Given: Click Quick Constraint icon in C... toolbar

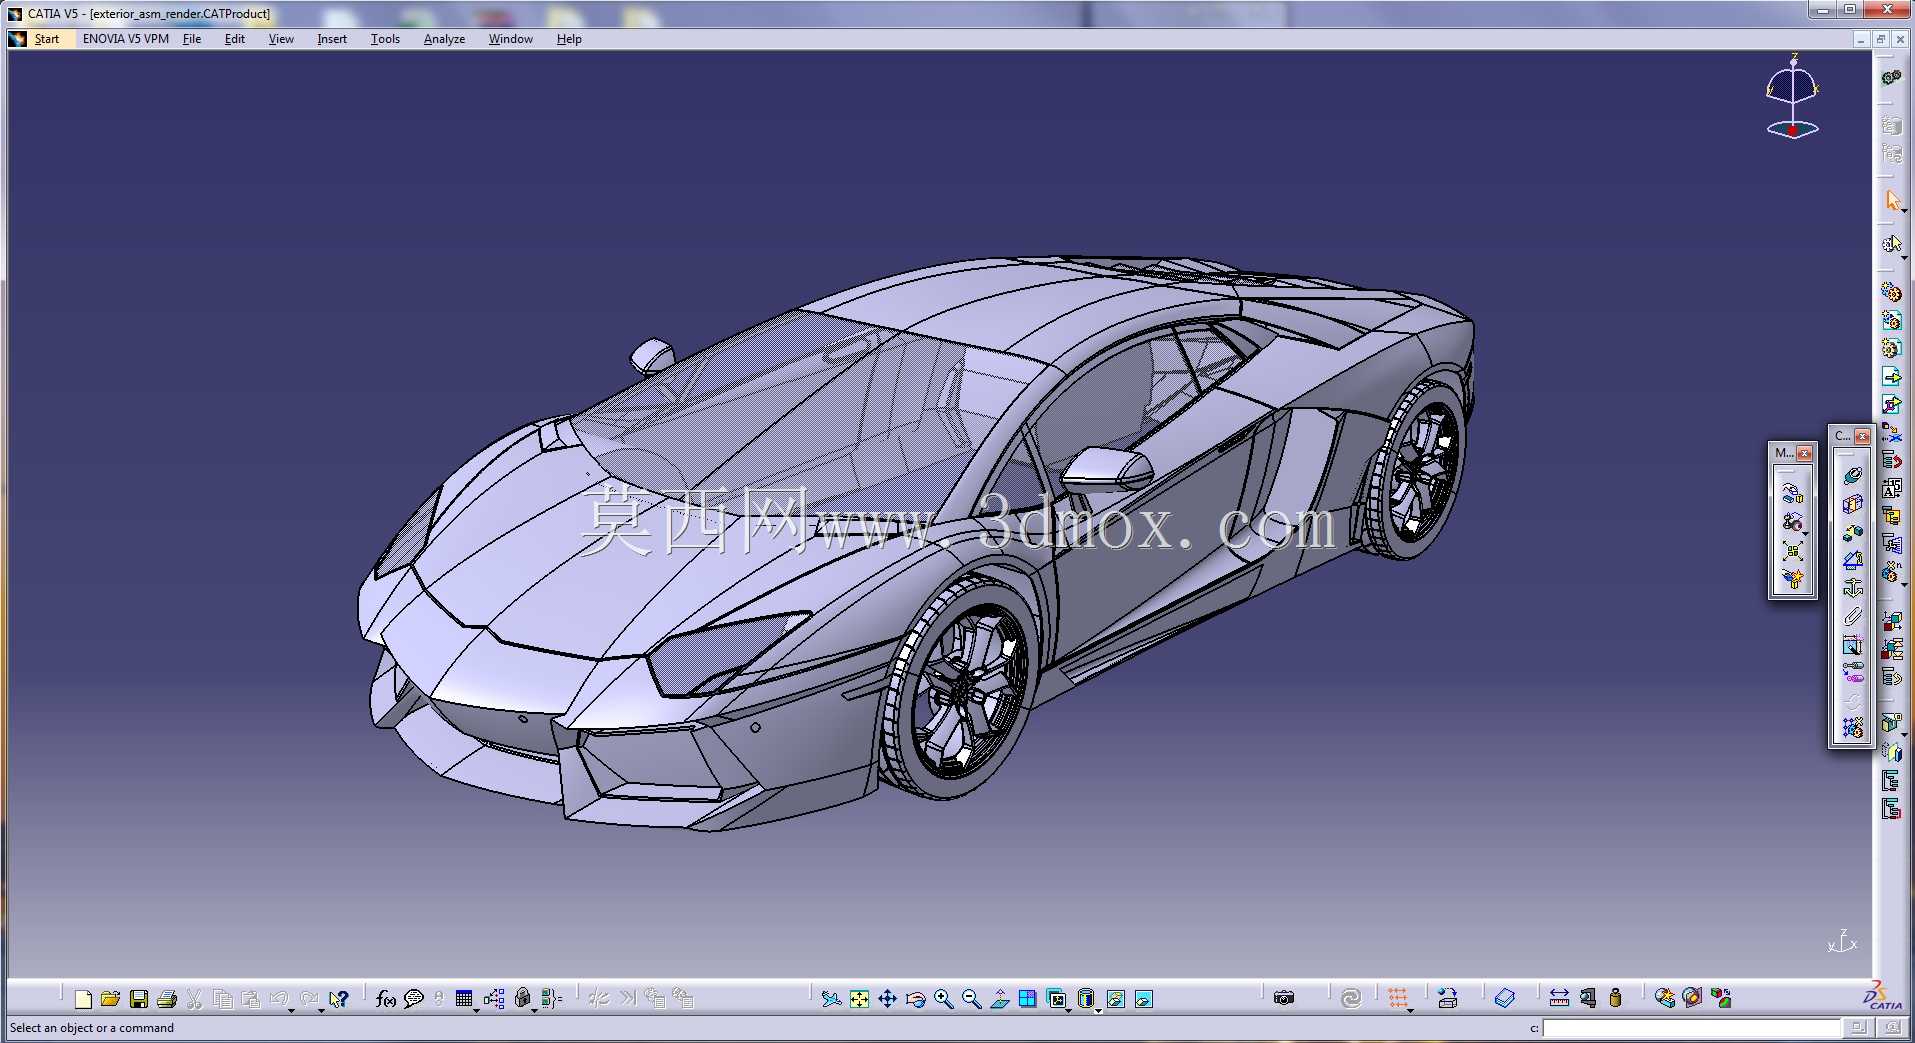Looking at the screenshot, I should pos(1853,645).
